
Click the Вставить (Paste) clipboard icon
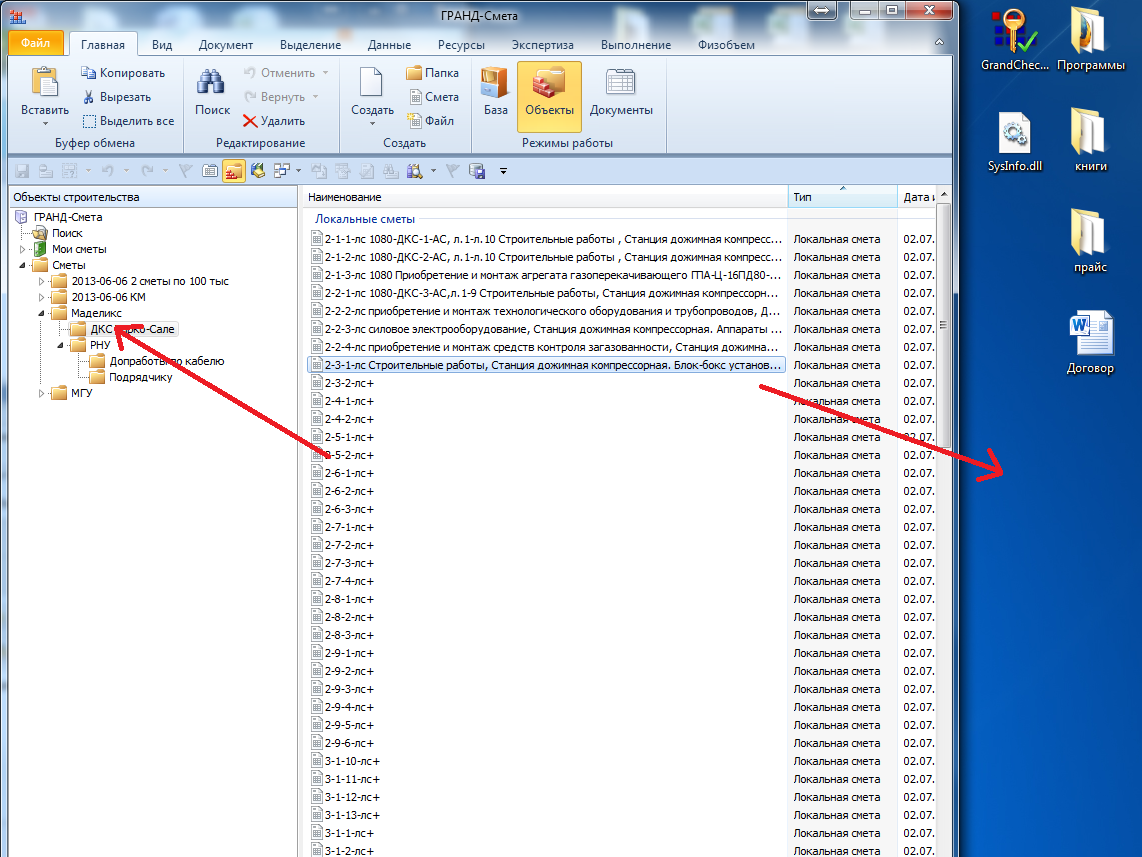pos(44,83)
